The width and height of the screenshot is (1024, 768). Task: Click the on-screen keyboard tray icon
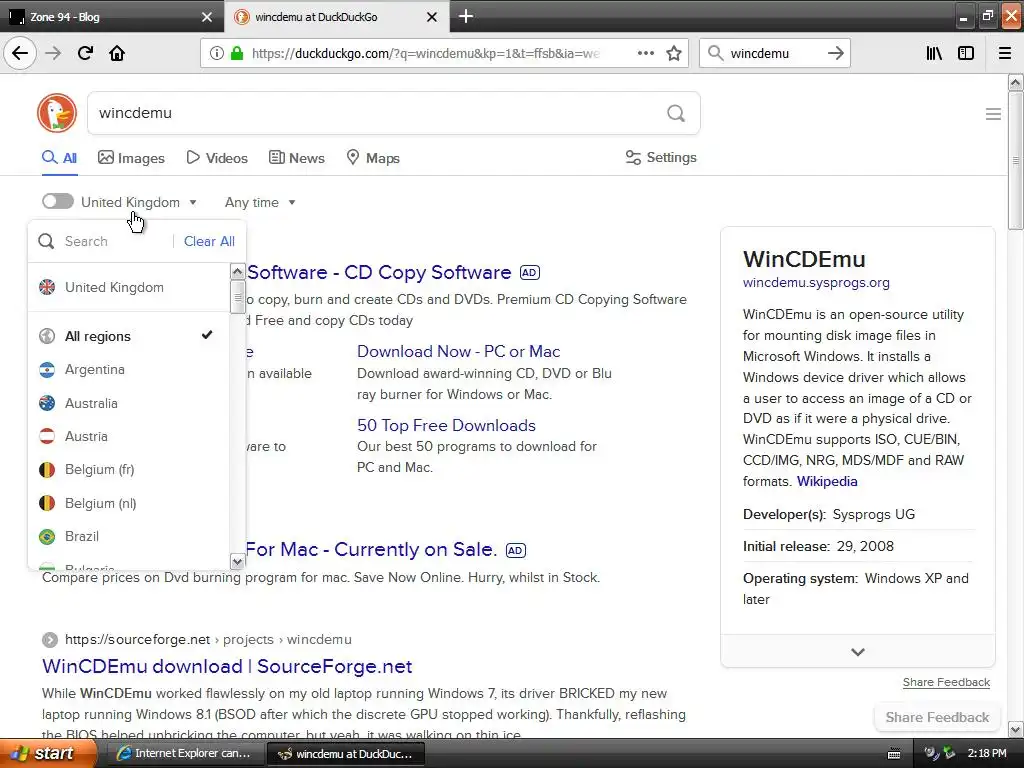894,754
